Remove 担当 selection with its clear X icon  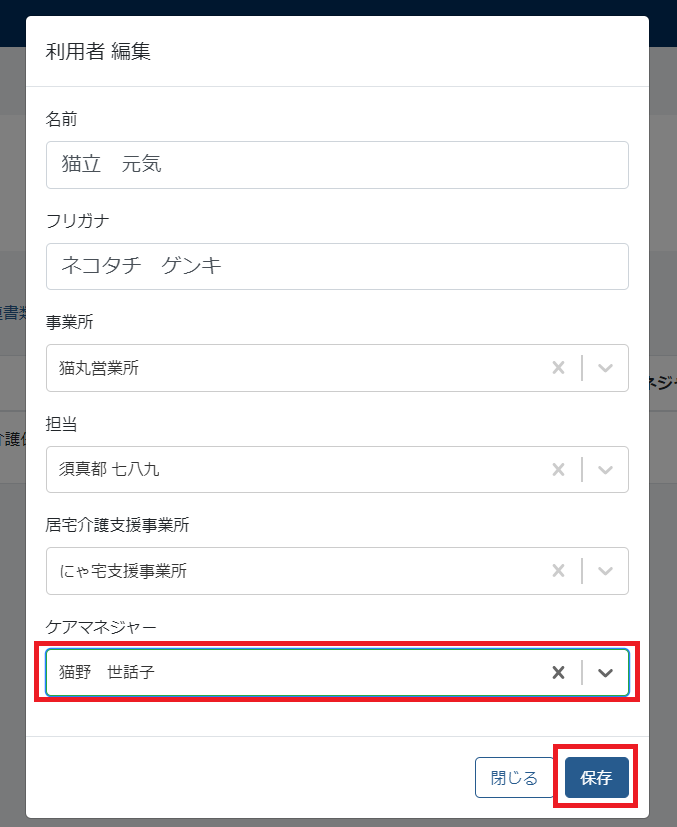click(558, 469)
